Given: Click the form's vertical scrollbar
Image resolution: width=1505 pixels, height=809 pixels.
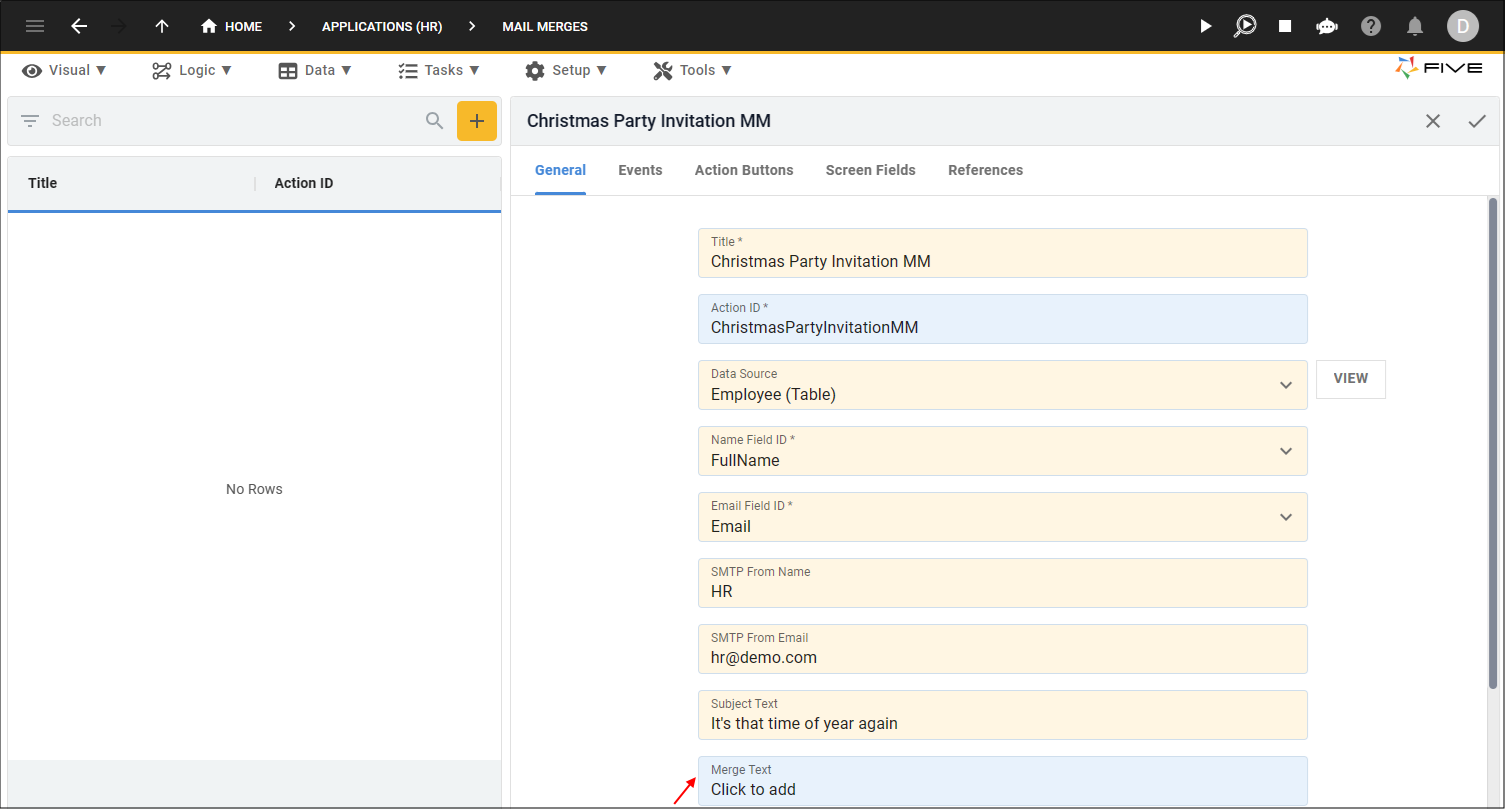Looking at the screenshot, I should pyautogui.click(x=1493, y=442).
